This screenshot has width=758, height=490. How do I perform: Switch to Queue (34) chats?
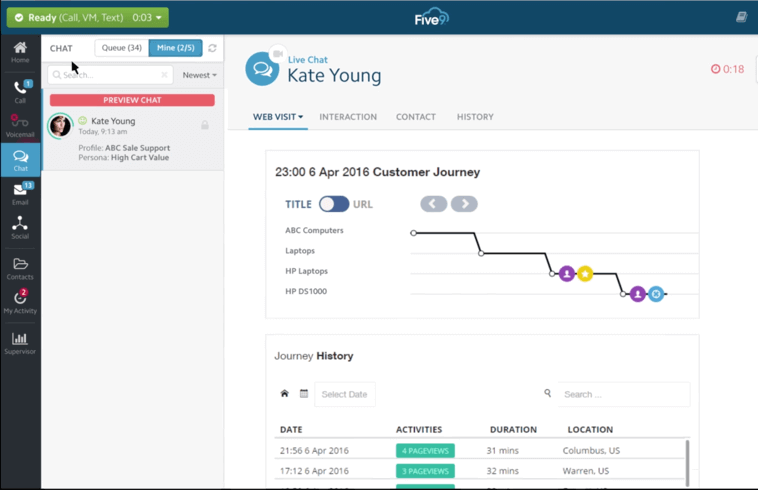(x=121, y=48)
